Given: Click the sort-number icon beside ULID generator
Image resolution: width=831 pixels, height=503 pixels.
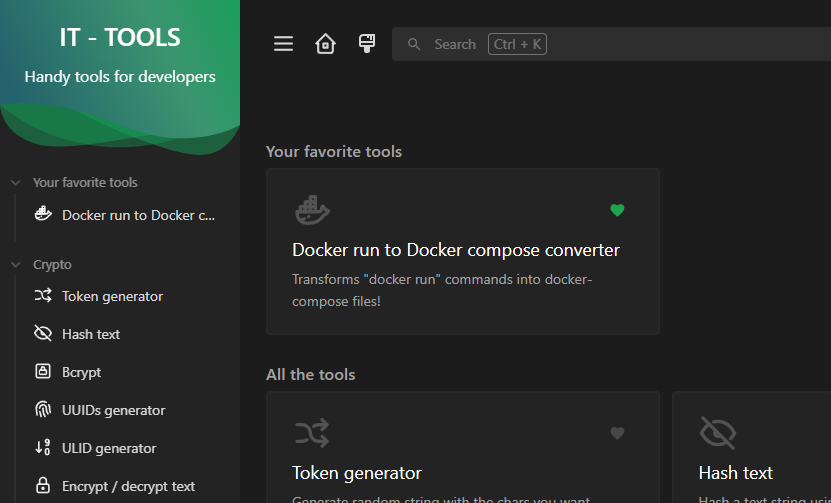Looking at the screenshot, I should [x=43, y=447].
